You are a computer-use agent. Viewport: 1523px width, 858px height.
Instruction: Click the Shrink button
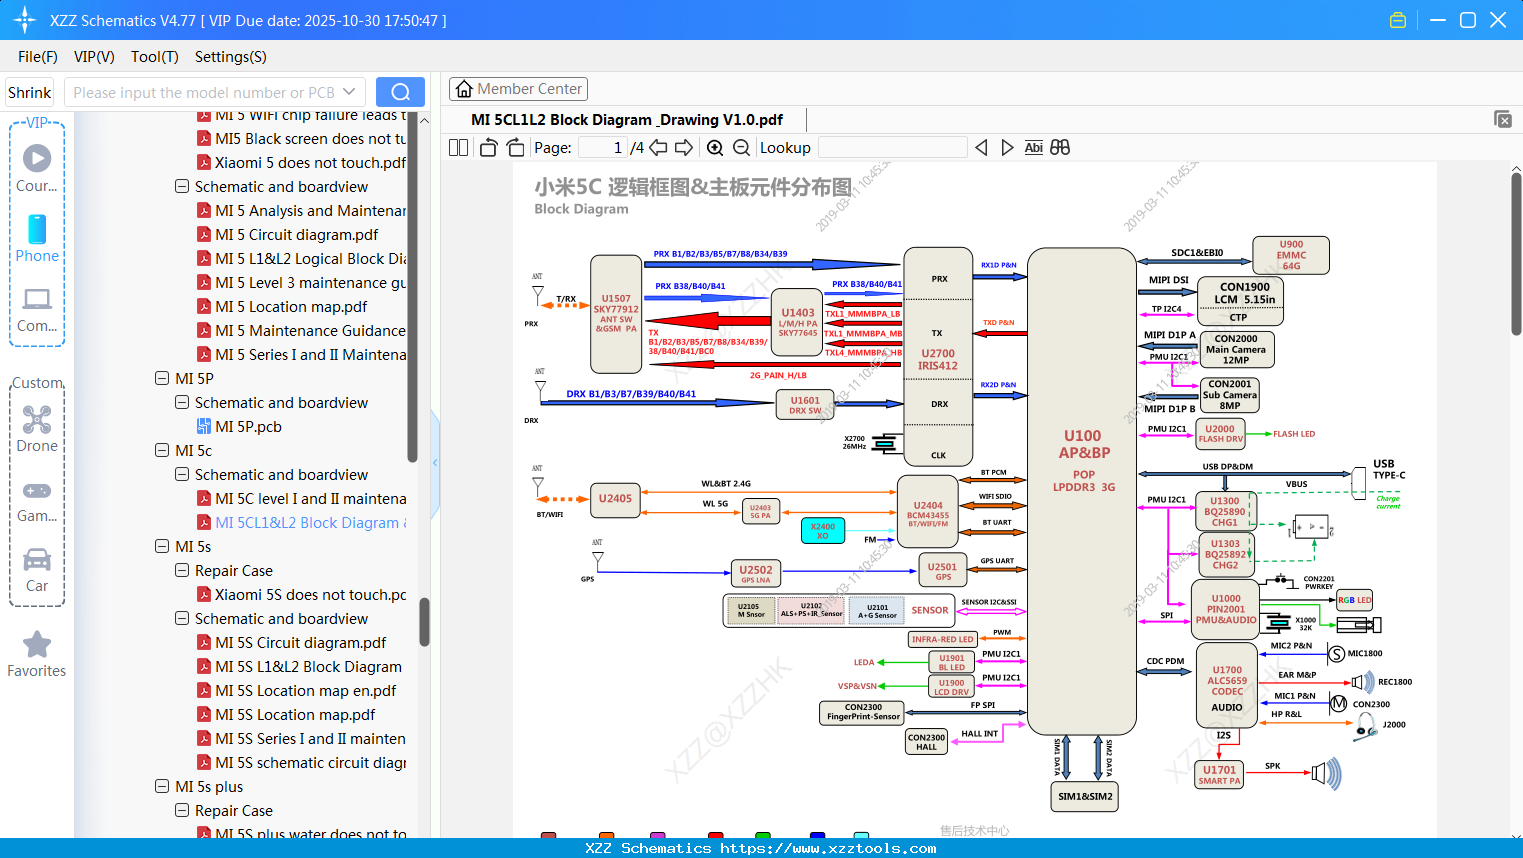(x=29, y=92)
